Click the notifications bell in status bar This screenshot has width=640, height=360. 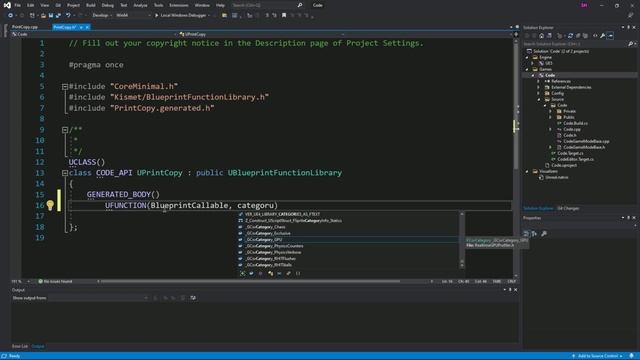[x=631, y=356]
